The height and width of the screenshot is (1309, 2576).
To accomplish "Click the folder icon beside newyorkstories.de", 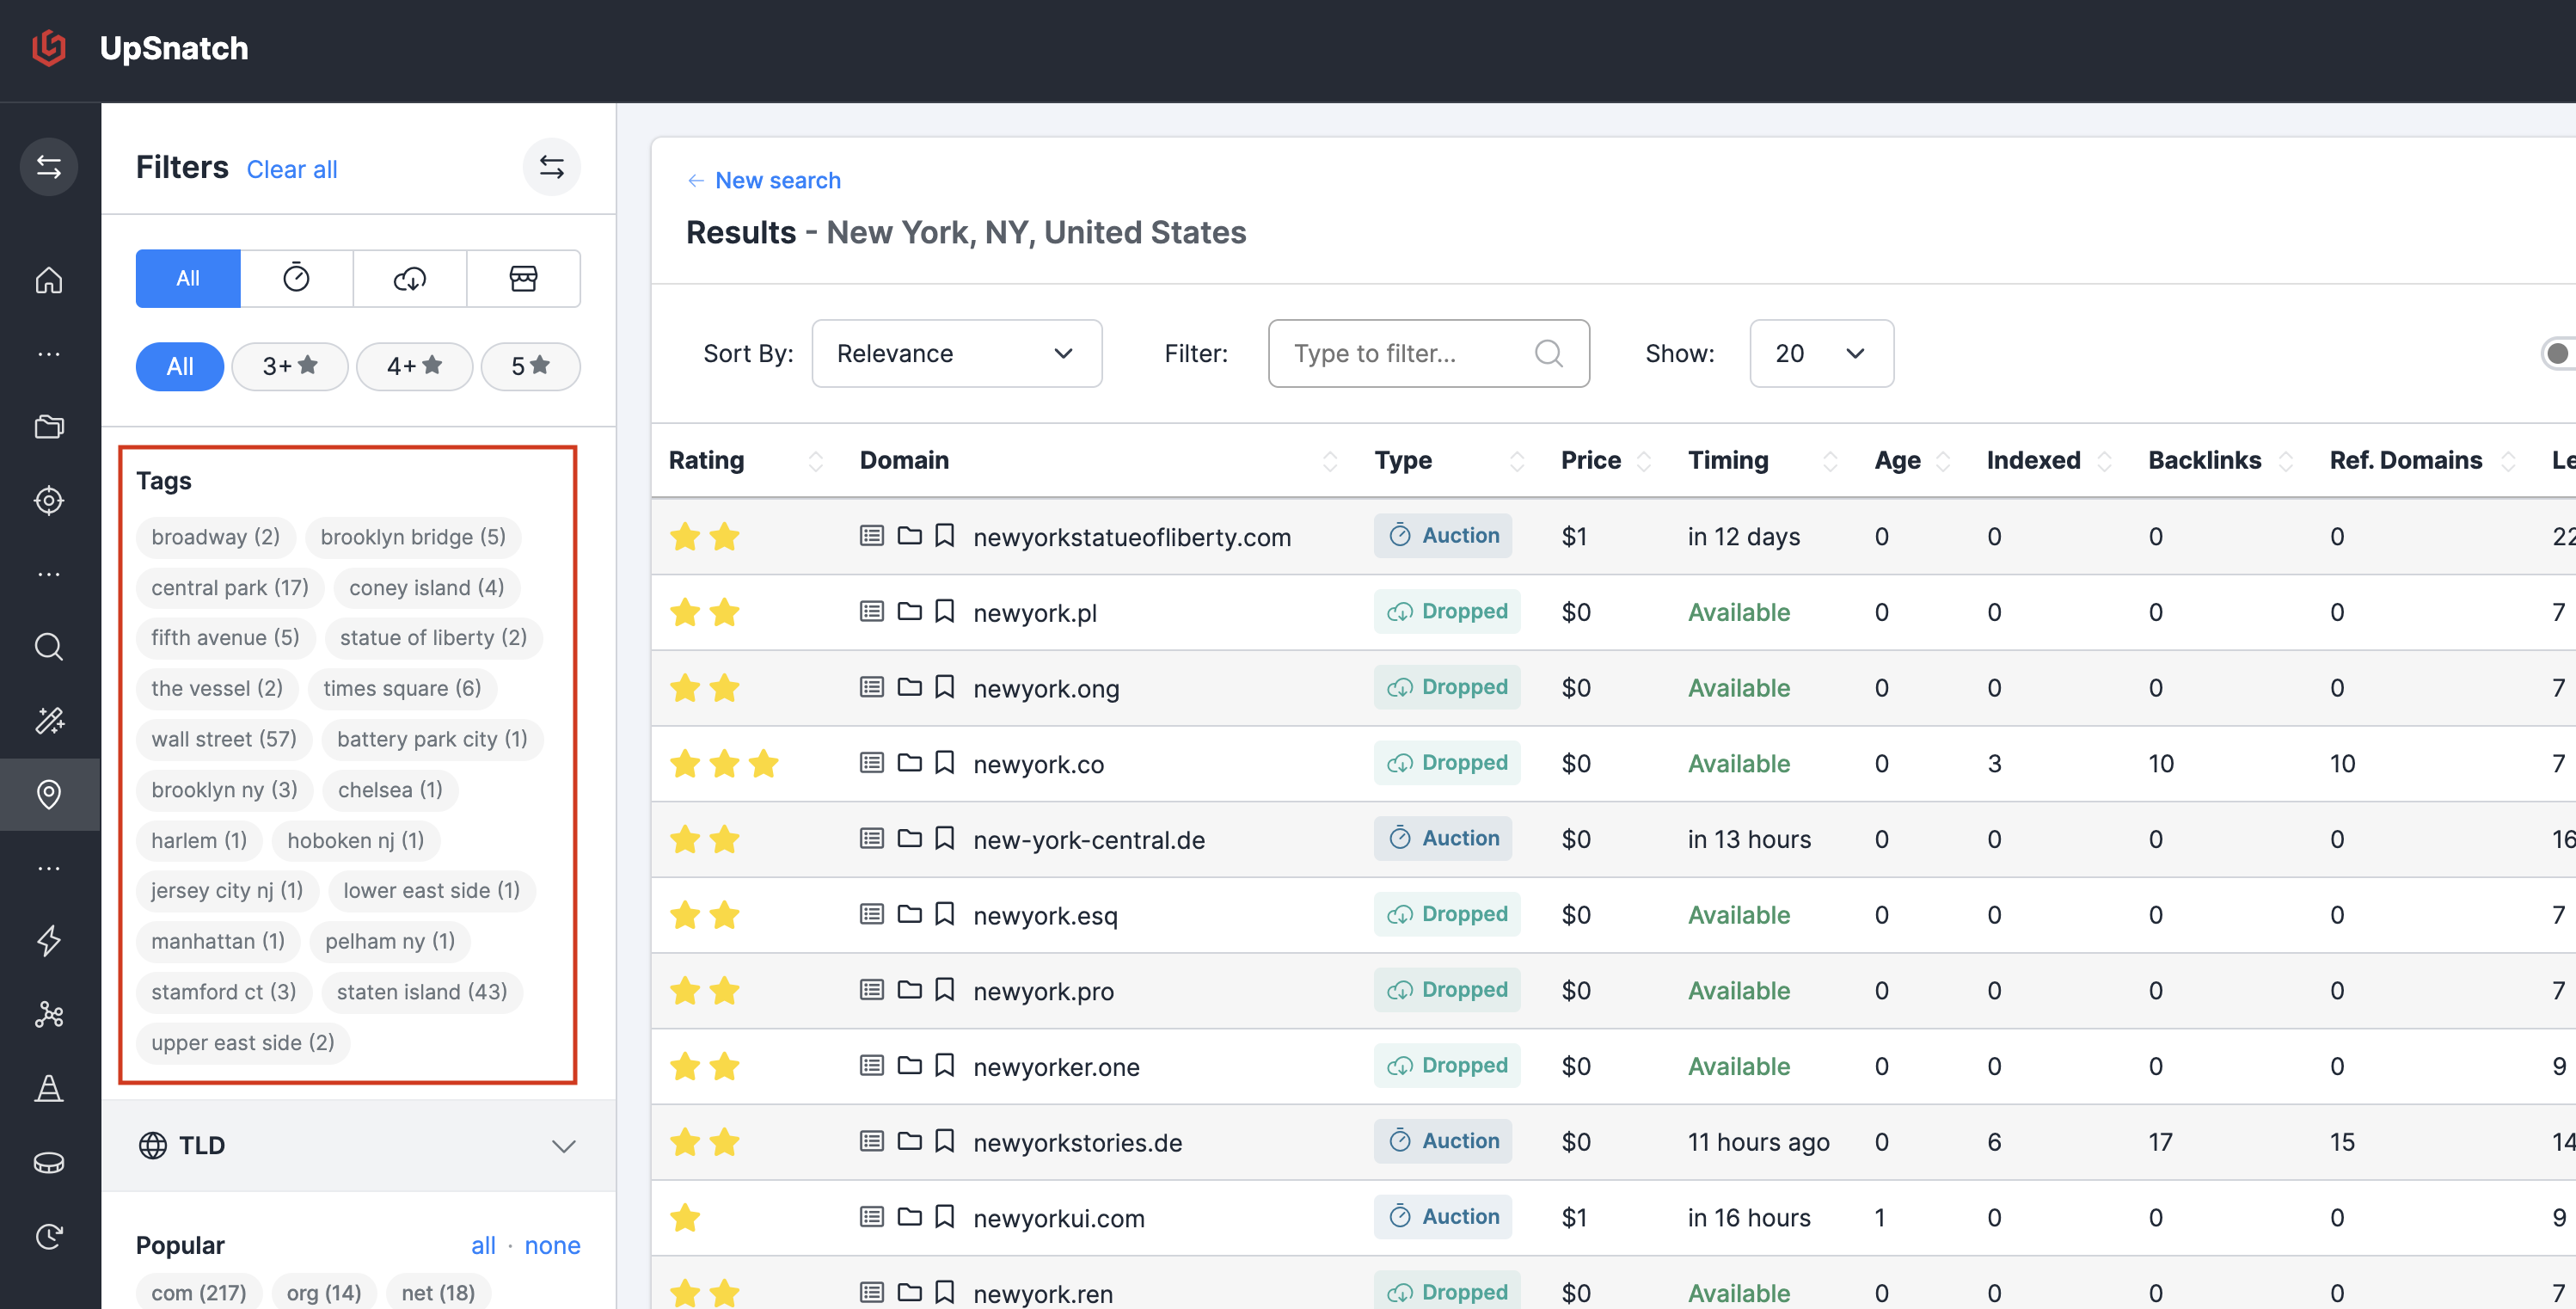I will (x=909, y=1141).
